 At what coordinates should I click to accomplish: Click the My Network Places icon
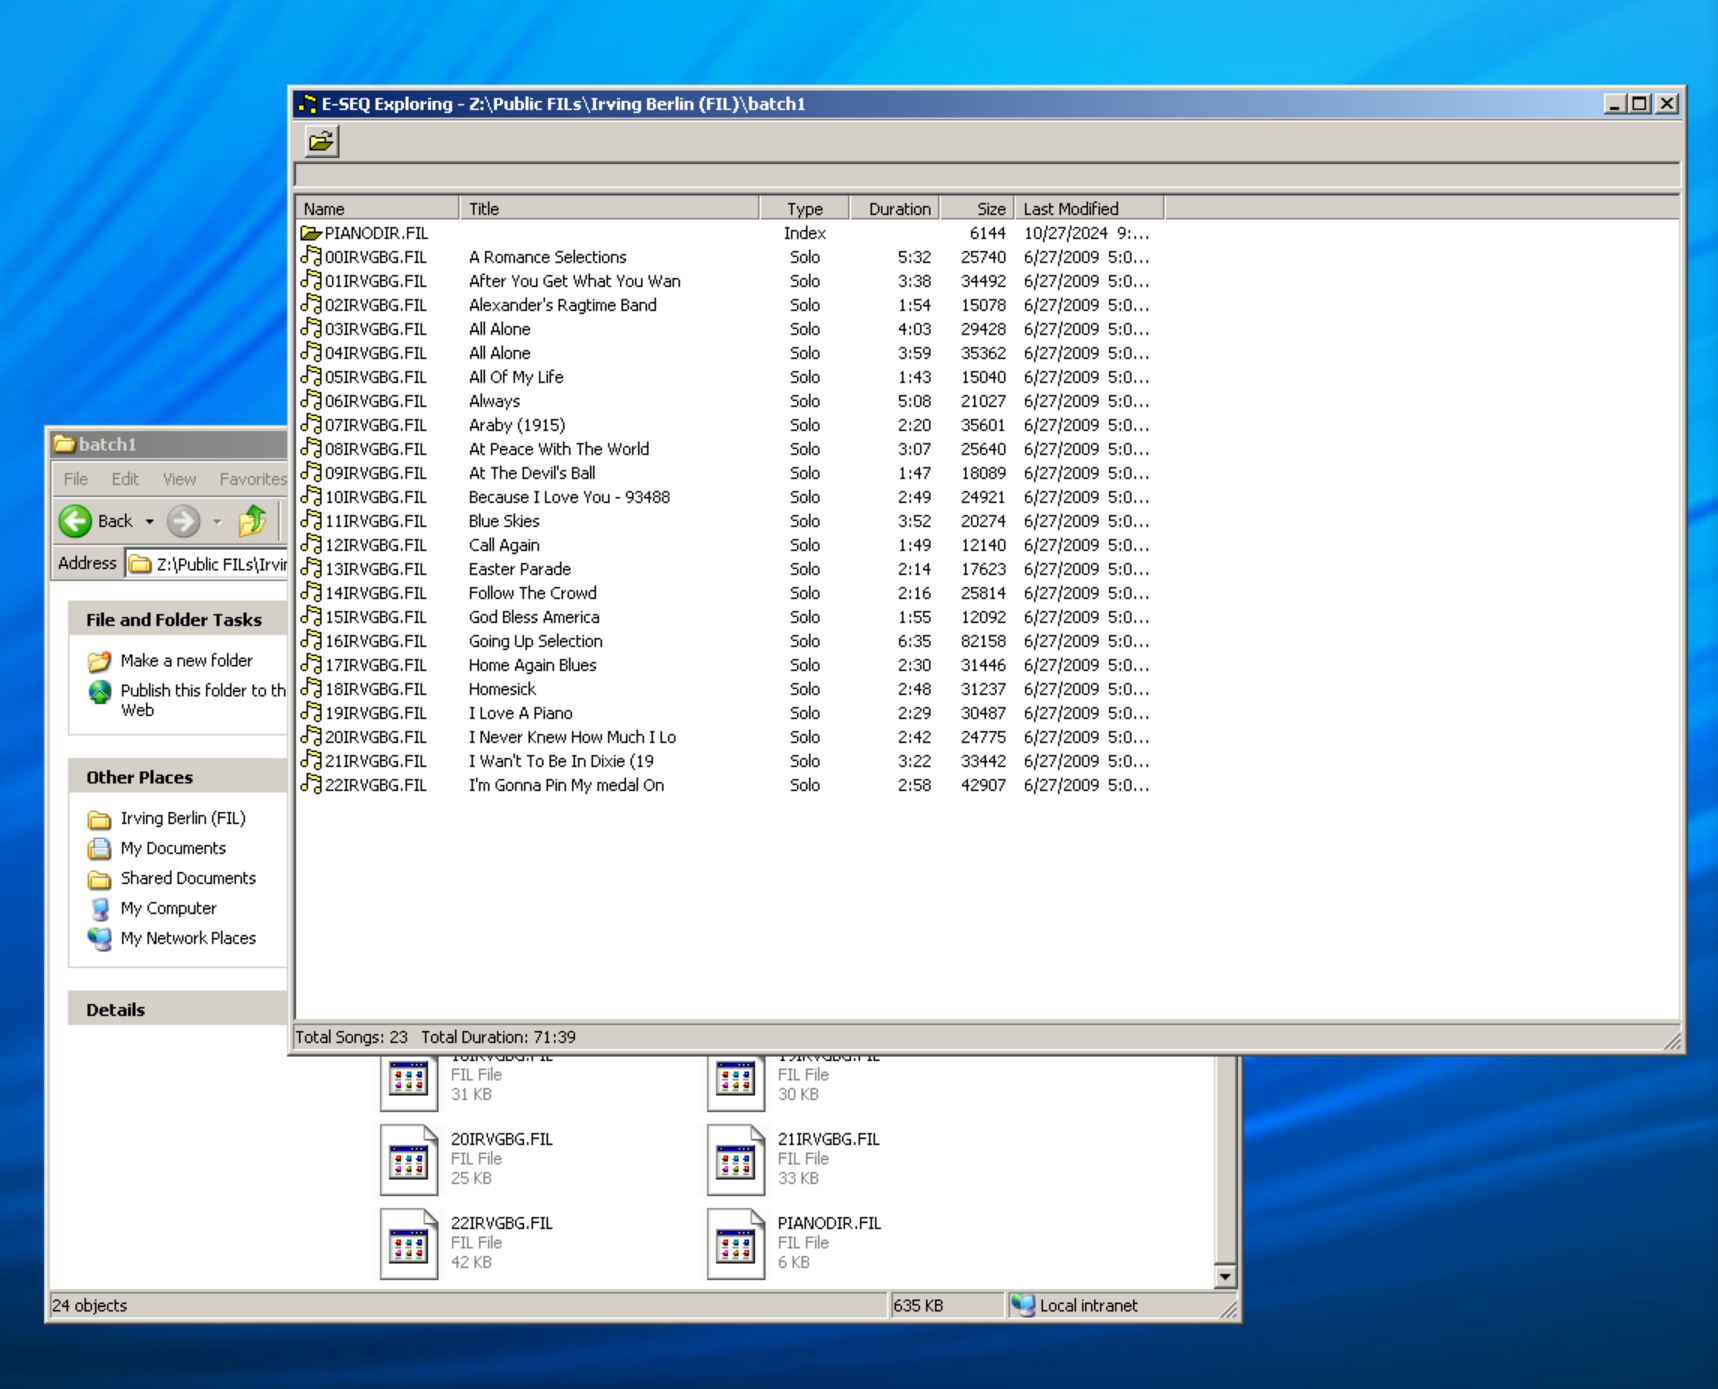pyautogui.click(x=99, y=939)
